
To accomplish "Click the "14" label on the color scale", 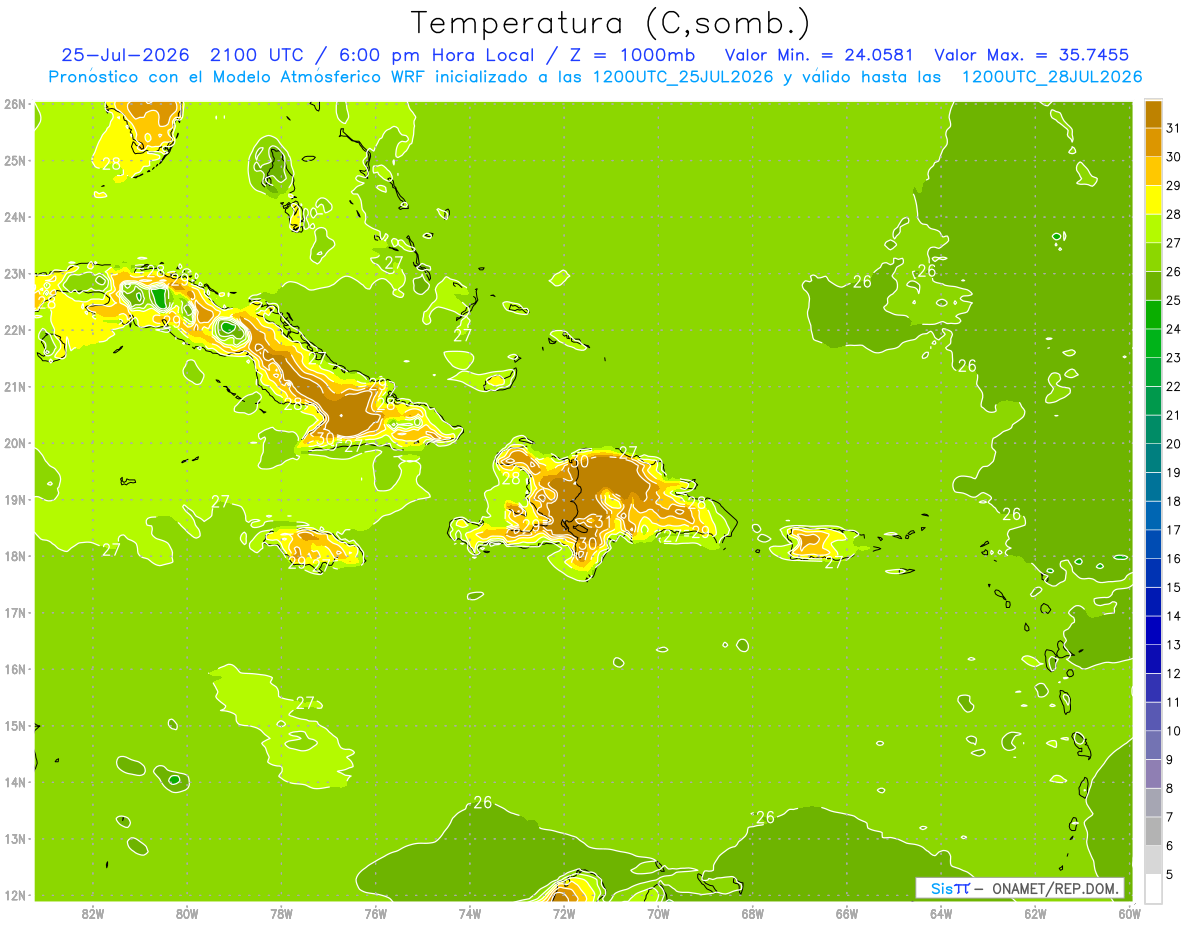I will click(x=1173, y=616).
